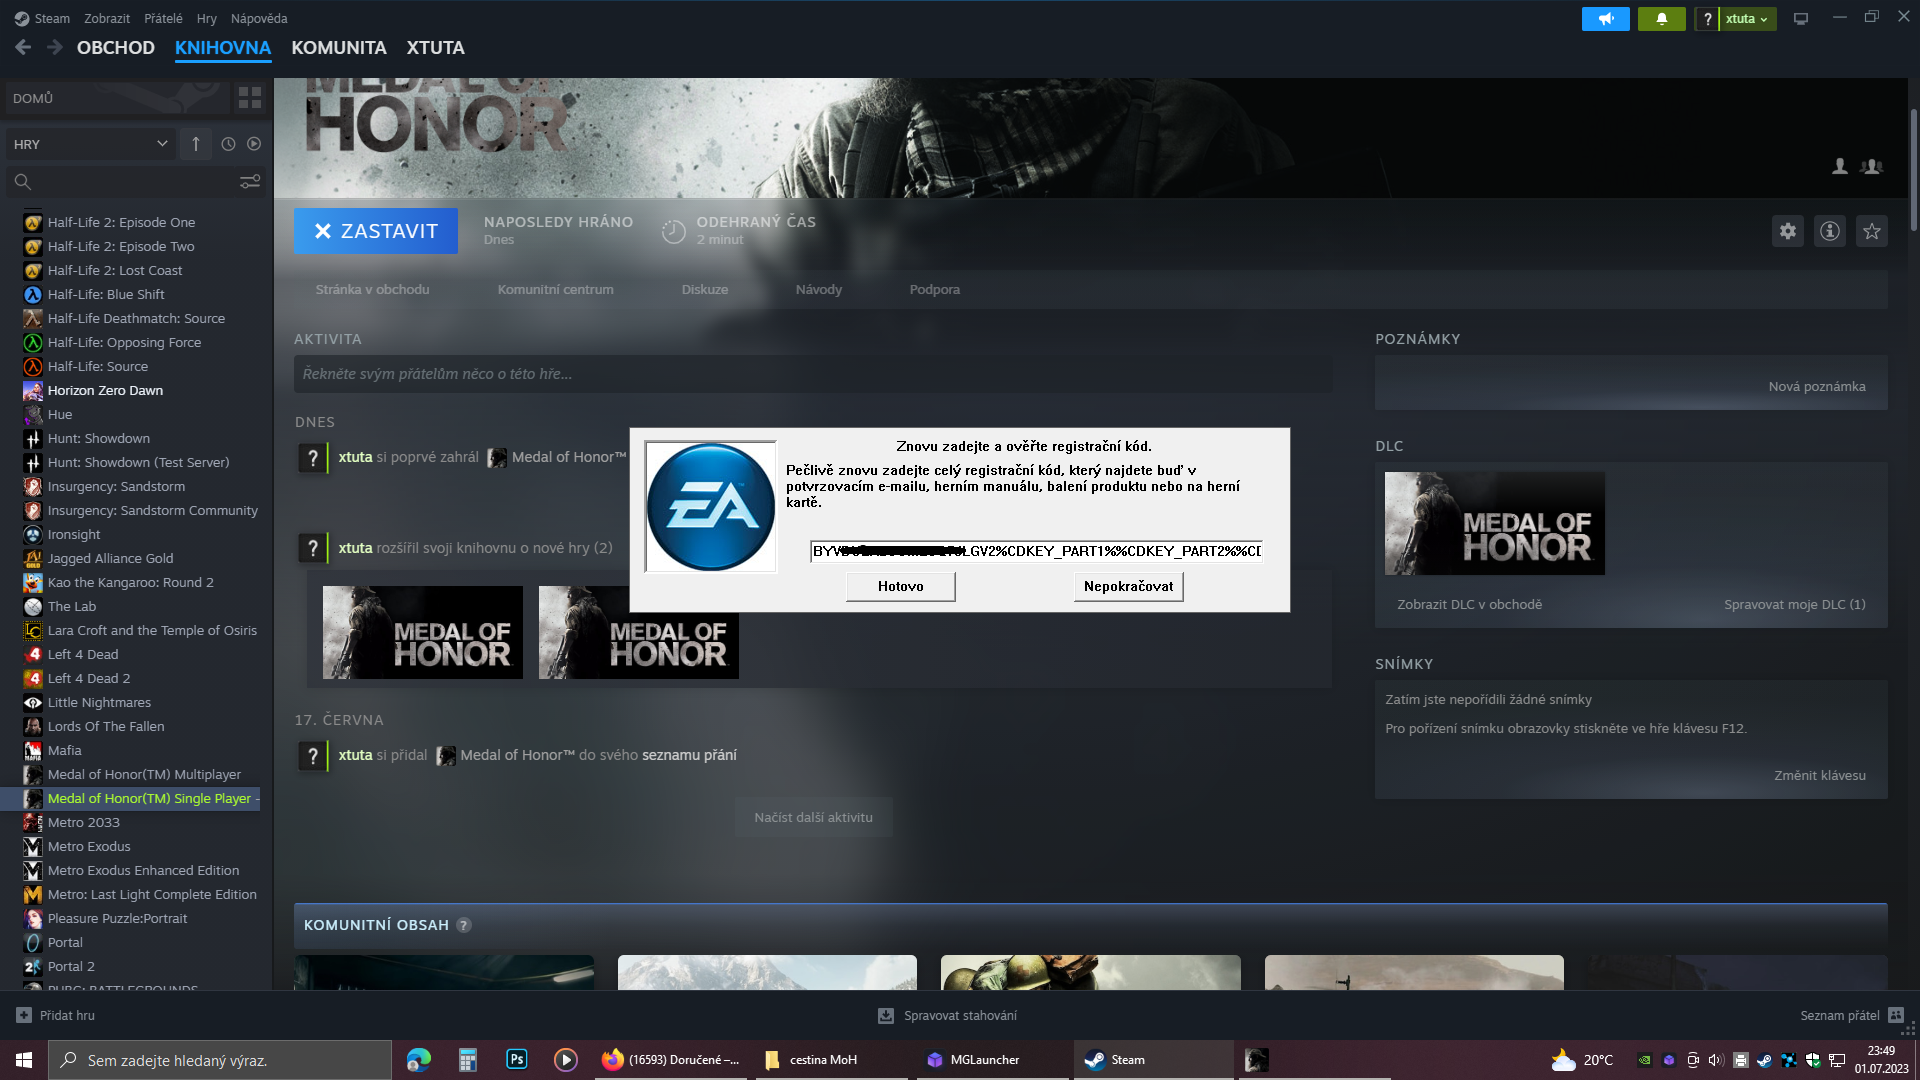View friends who play via single-person icon
The height and width of the screenshot is (1080, 1920).
pos(1839,166)
